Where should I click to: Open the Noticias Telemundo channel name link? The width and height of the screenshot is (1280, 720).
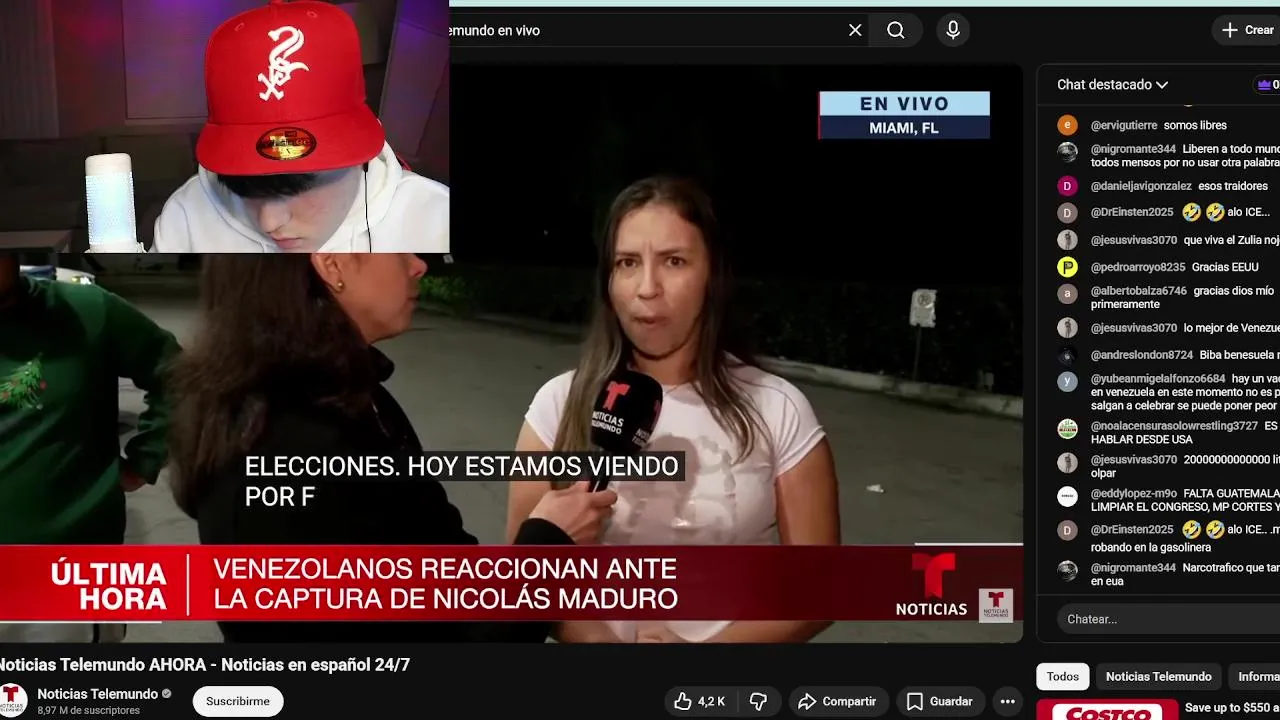[x=98, y=694]
